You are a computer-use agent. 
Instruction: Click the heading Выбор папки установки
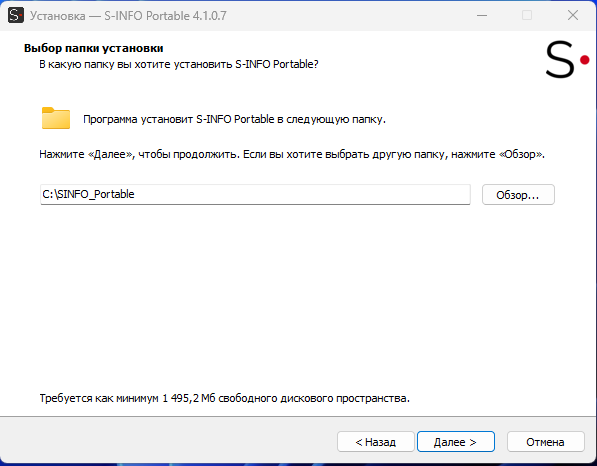[x=94, y=48]
